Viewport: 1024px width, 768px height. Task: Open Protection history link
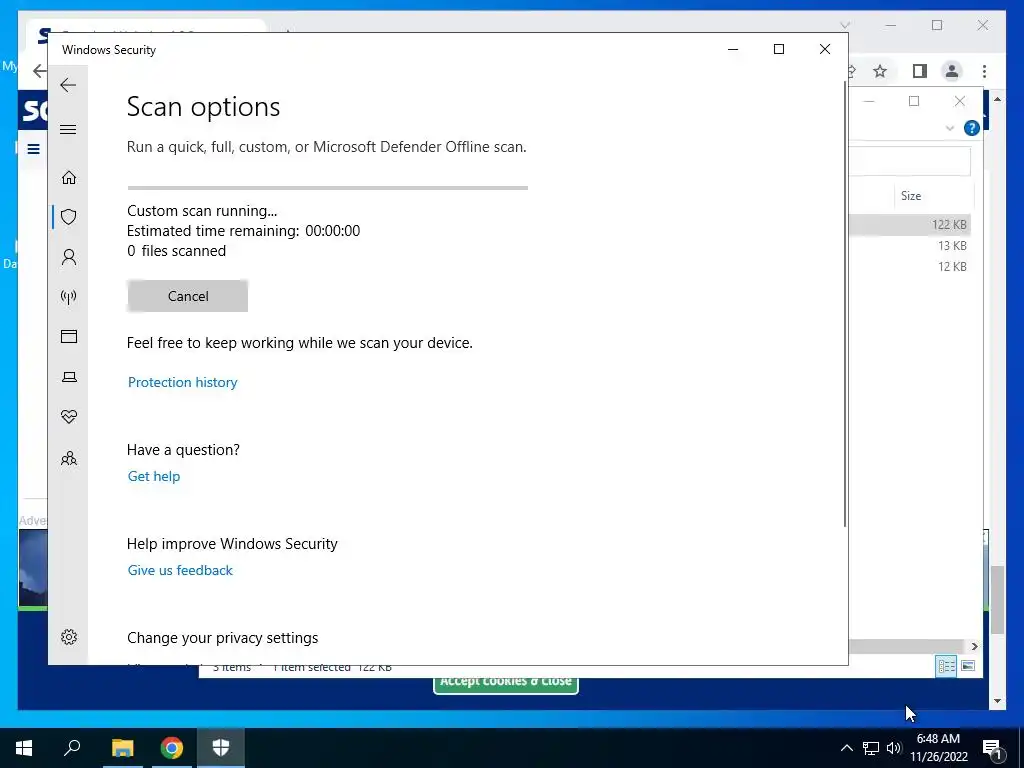click(x=182, y=382)
